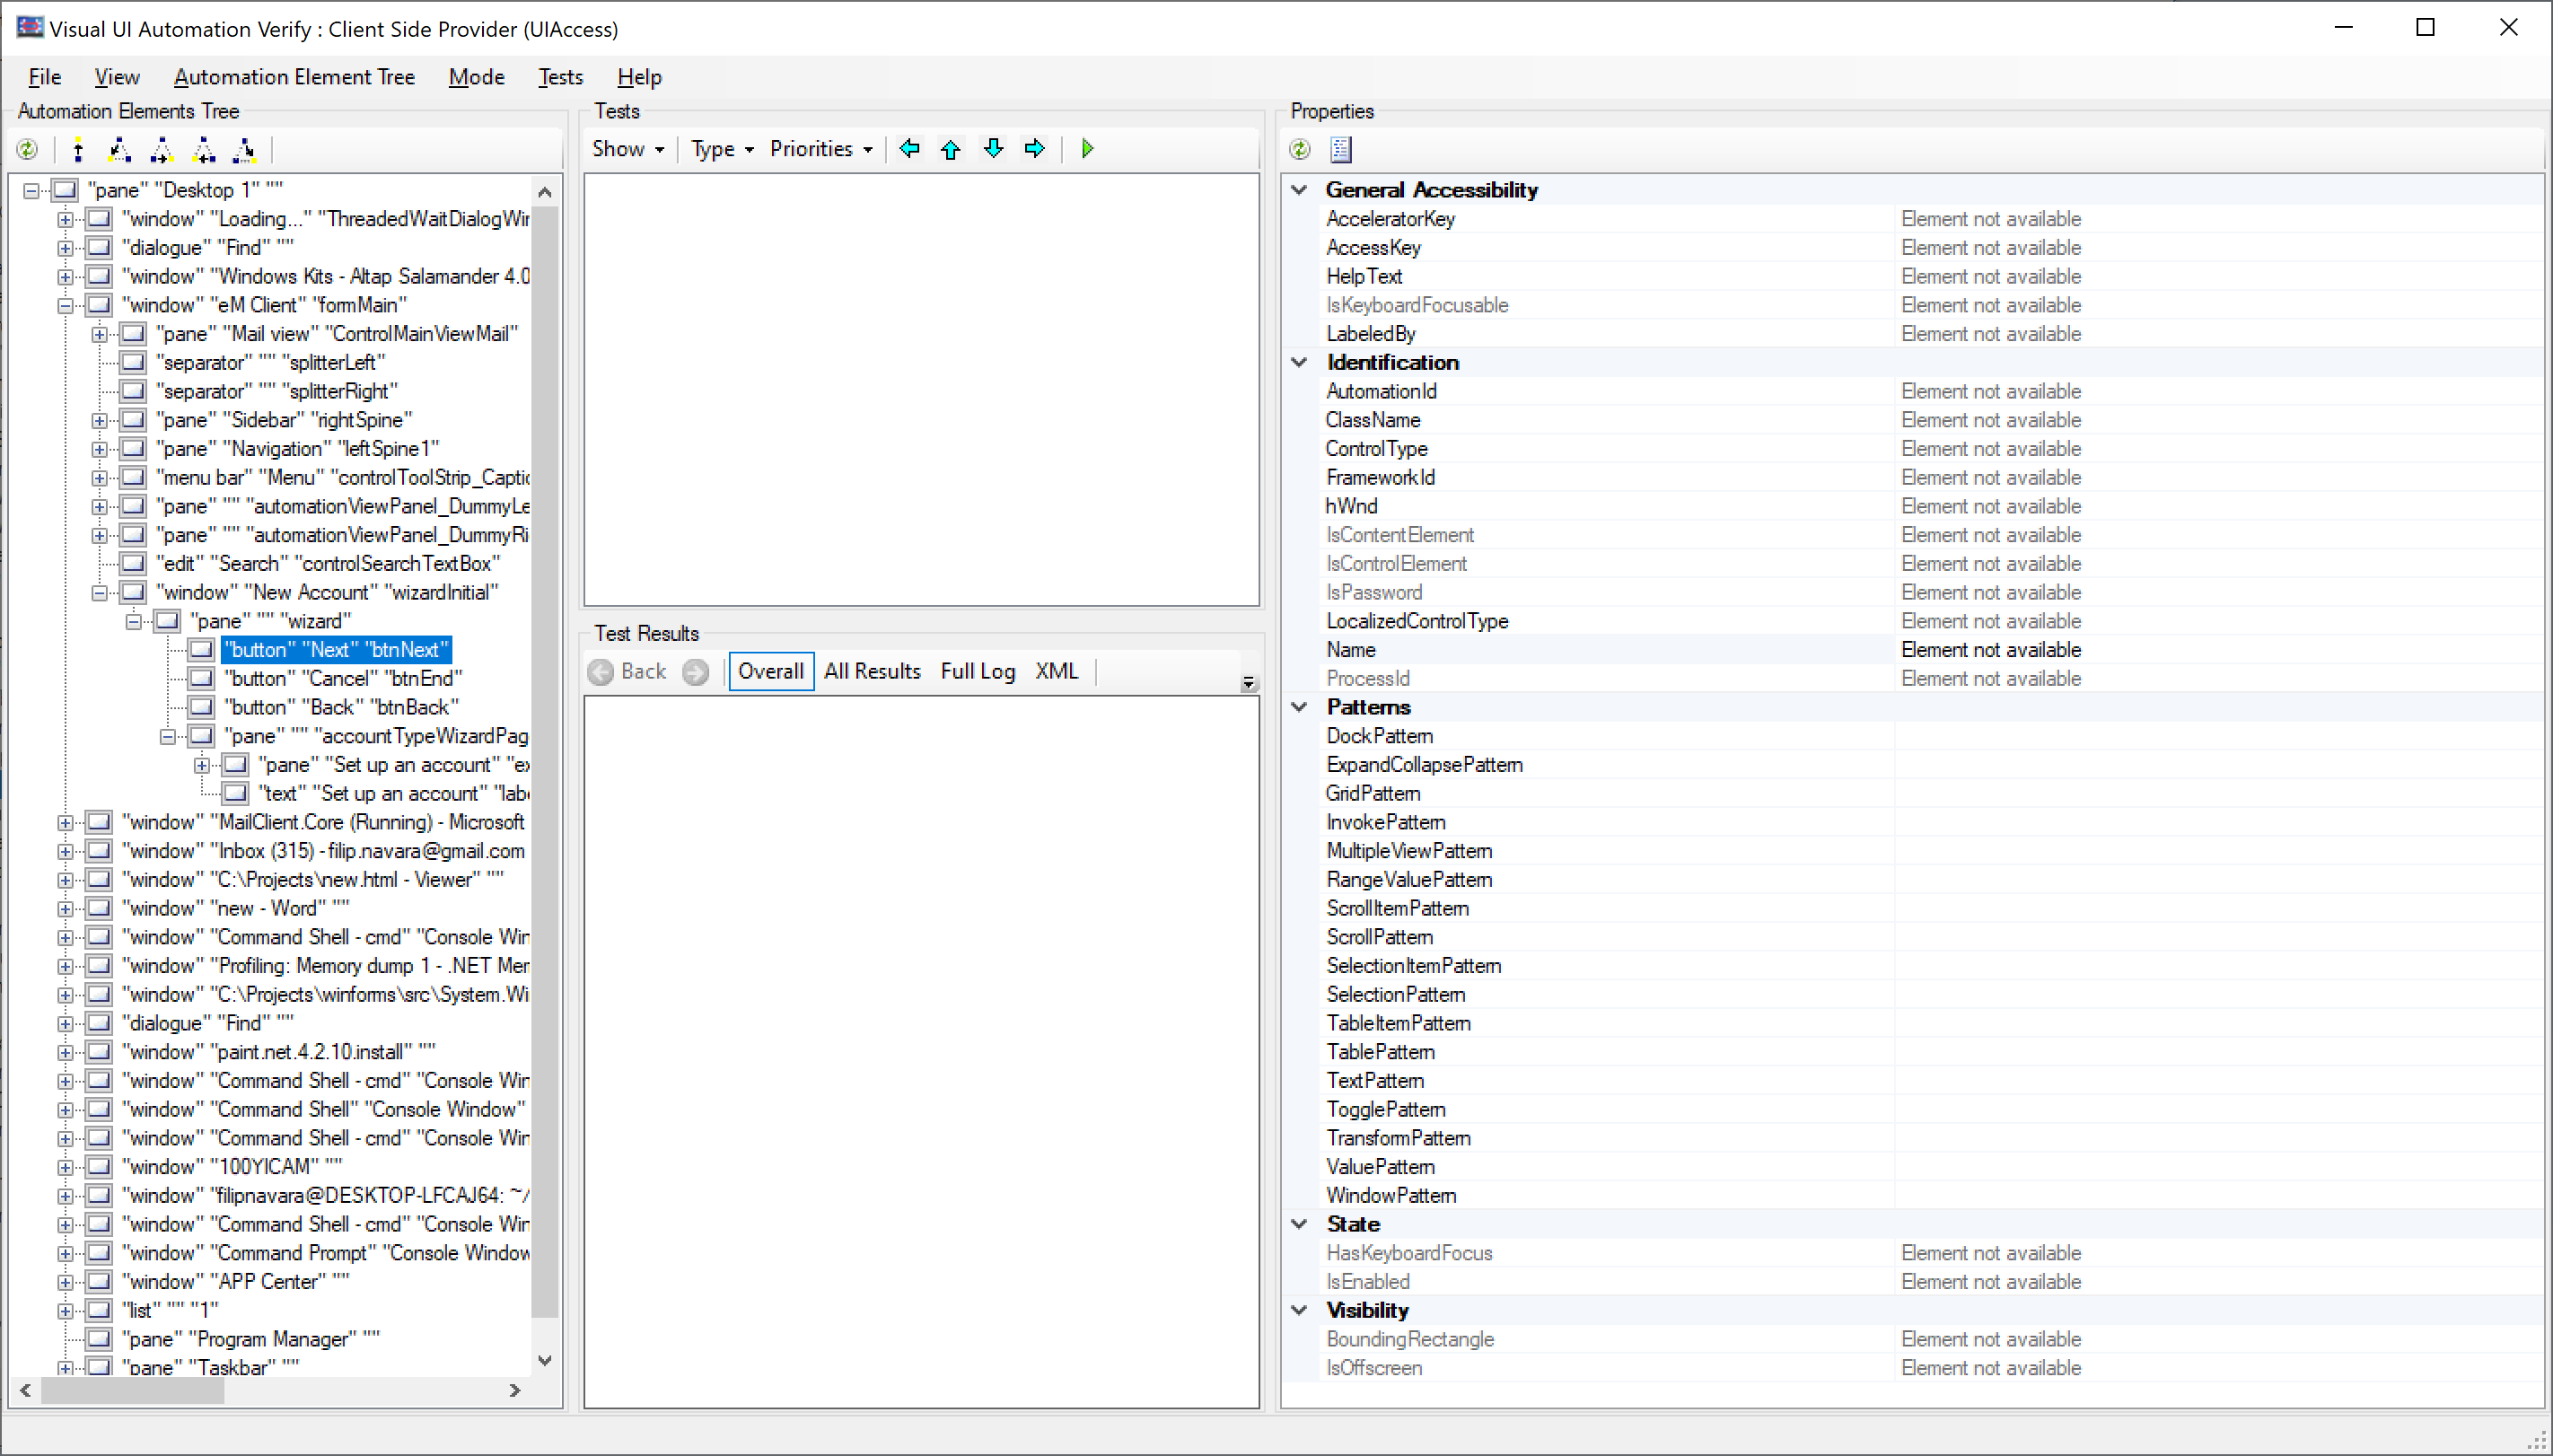This screenshot has width=2553, height=1456.
Task: Click the cyan up arrow in Tests toolbar
Action: tap(951, 149)
